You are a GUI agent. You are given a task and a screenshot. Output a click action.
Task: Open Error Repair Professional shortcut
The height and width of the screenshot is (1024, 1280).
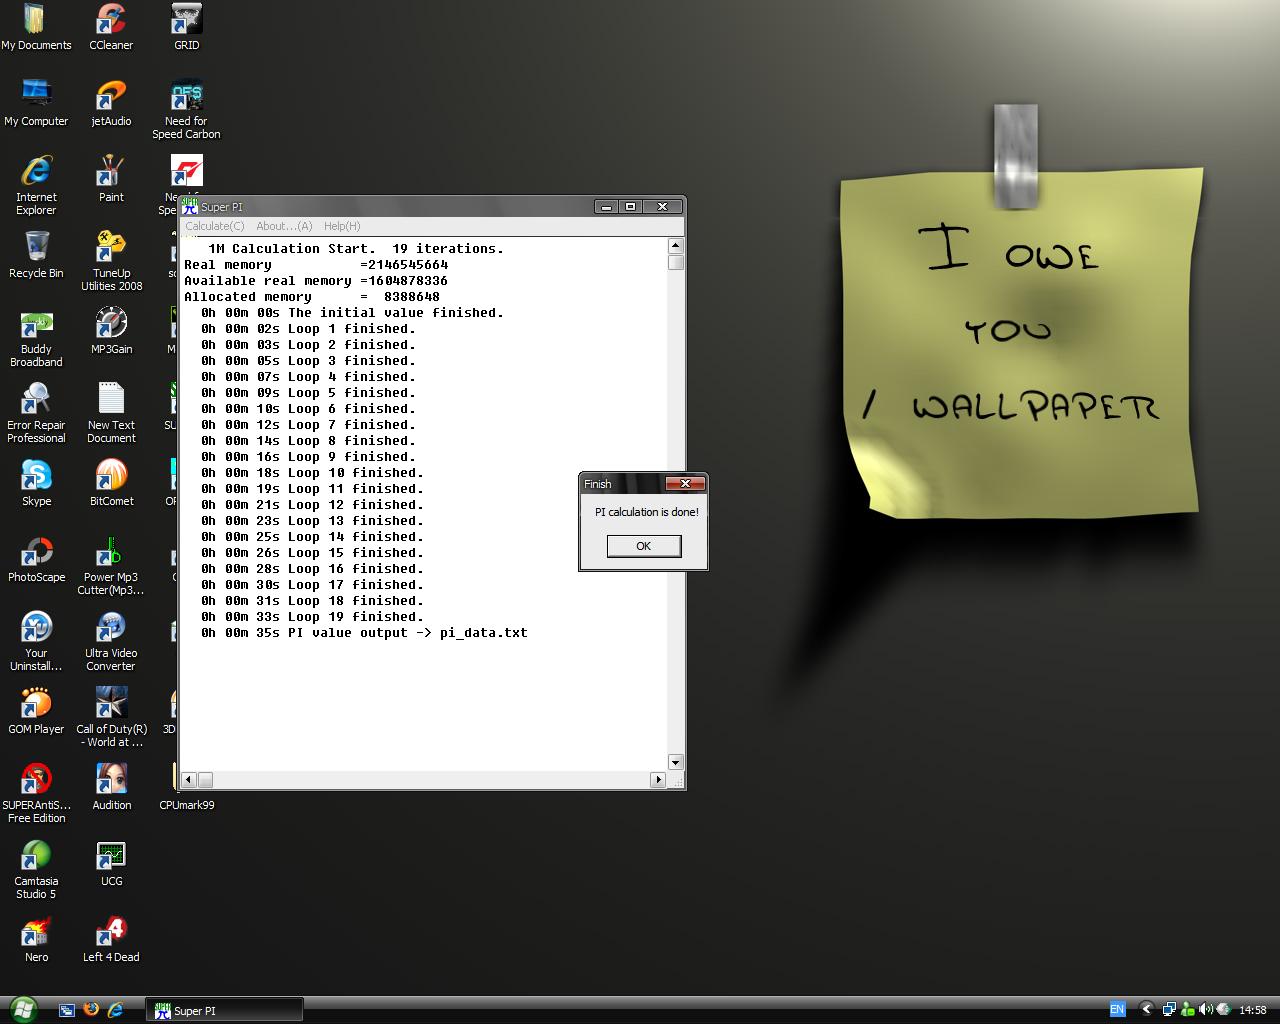pyautogui.click(x=36, y=414)
